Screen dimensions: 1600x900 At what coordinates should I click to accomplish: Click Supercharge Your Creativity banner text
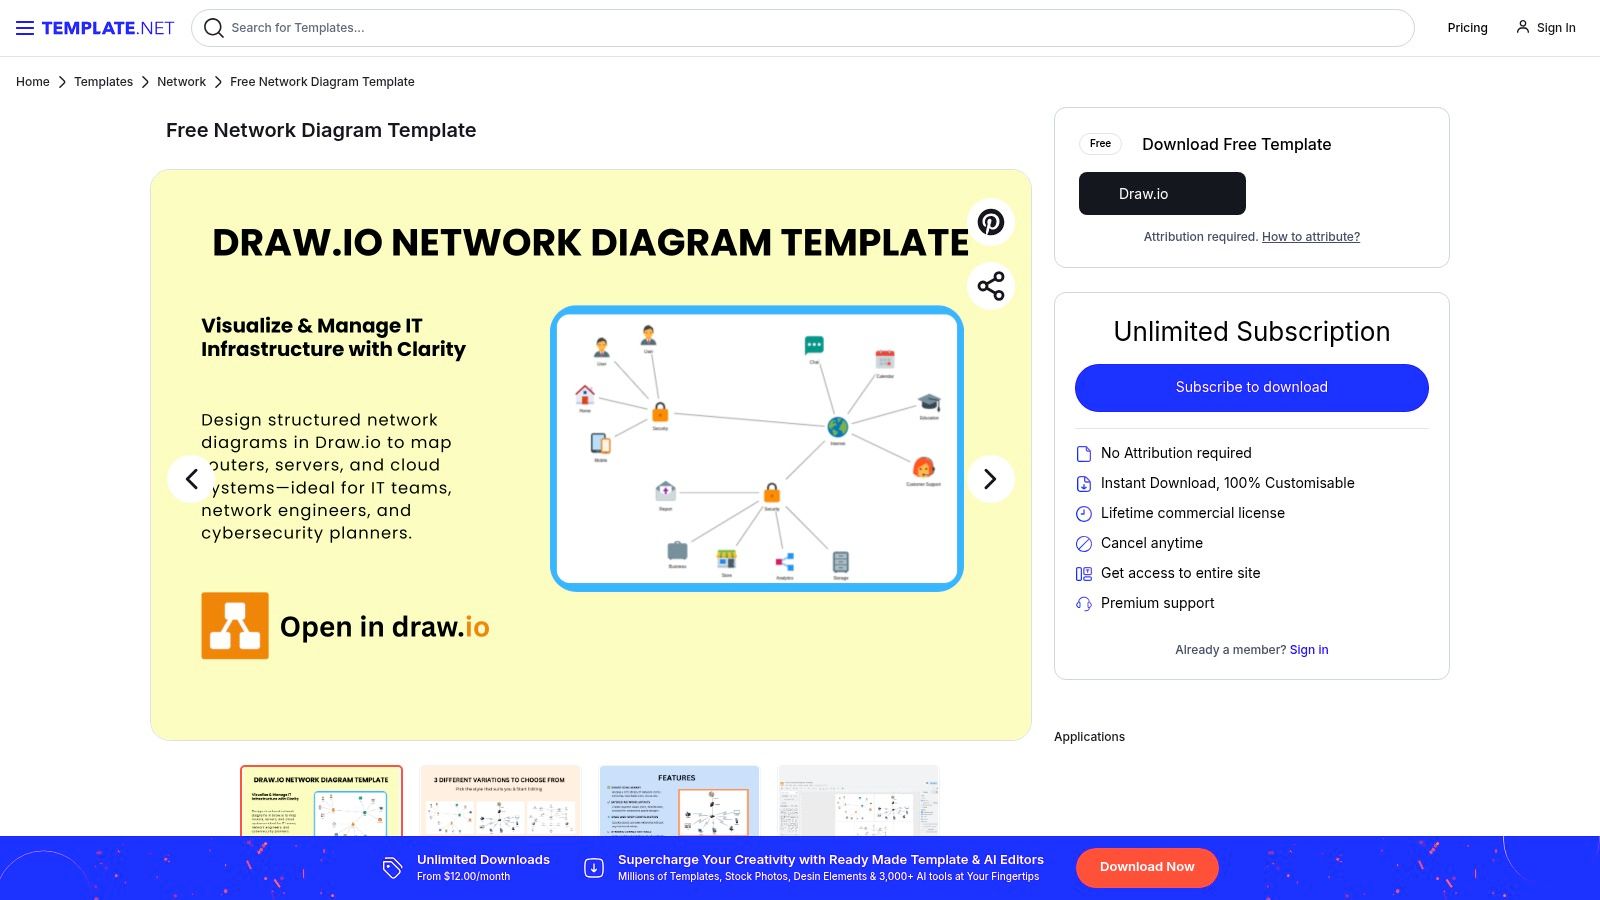tap(831, 860)
